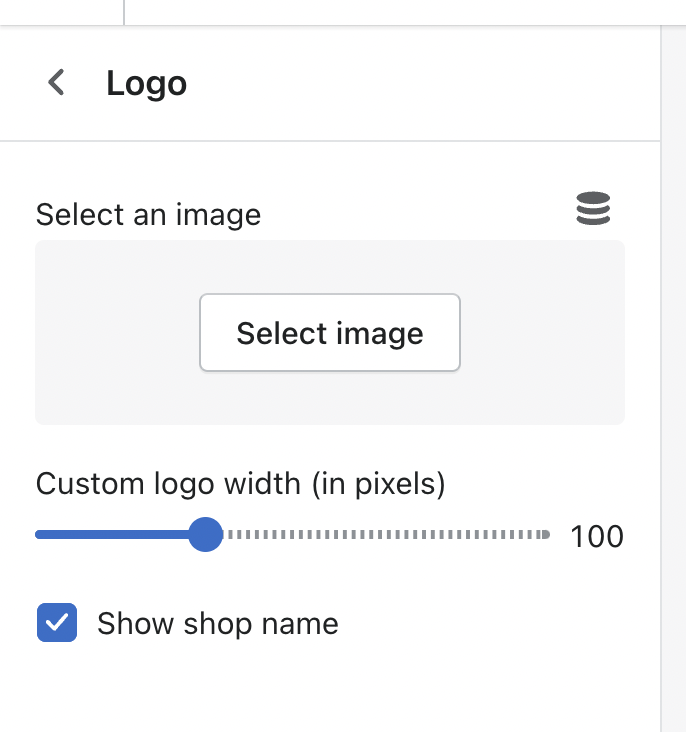The width and height of the screenshot is (686, 732).
Task: Click the top bar above the Logo header
Action: (400, 12)
